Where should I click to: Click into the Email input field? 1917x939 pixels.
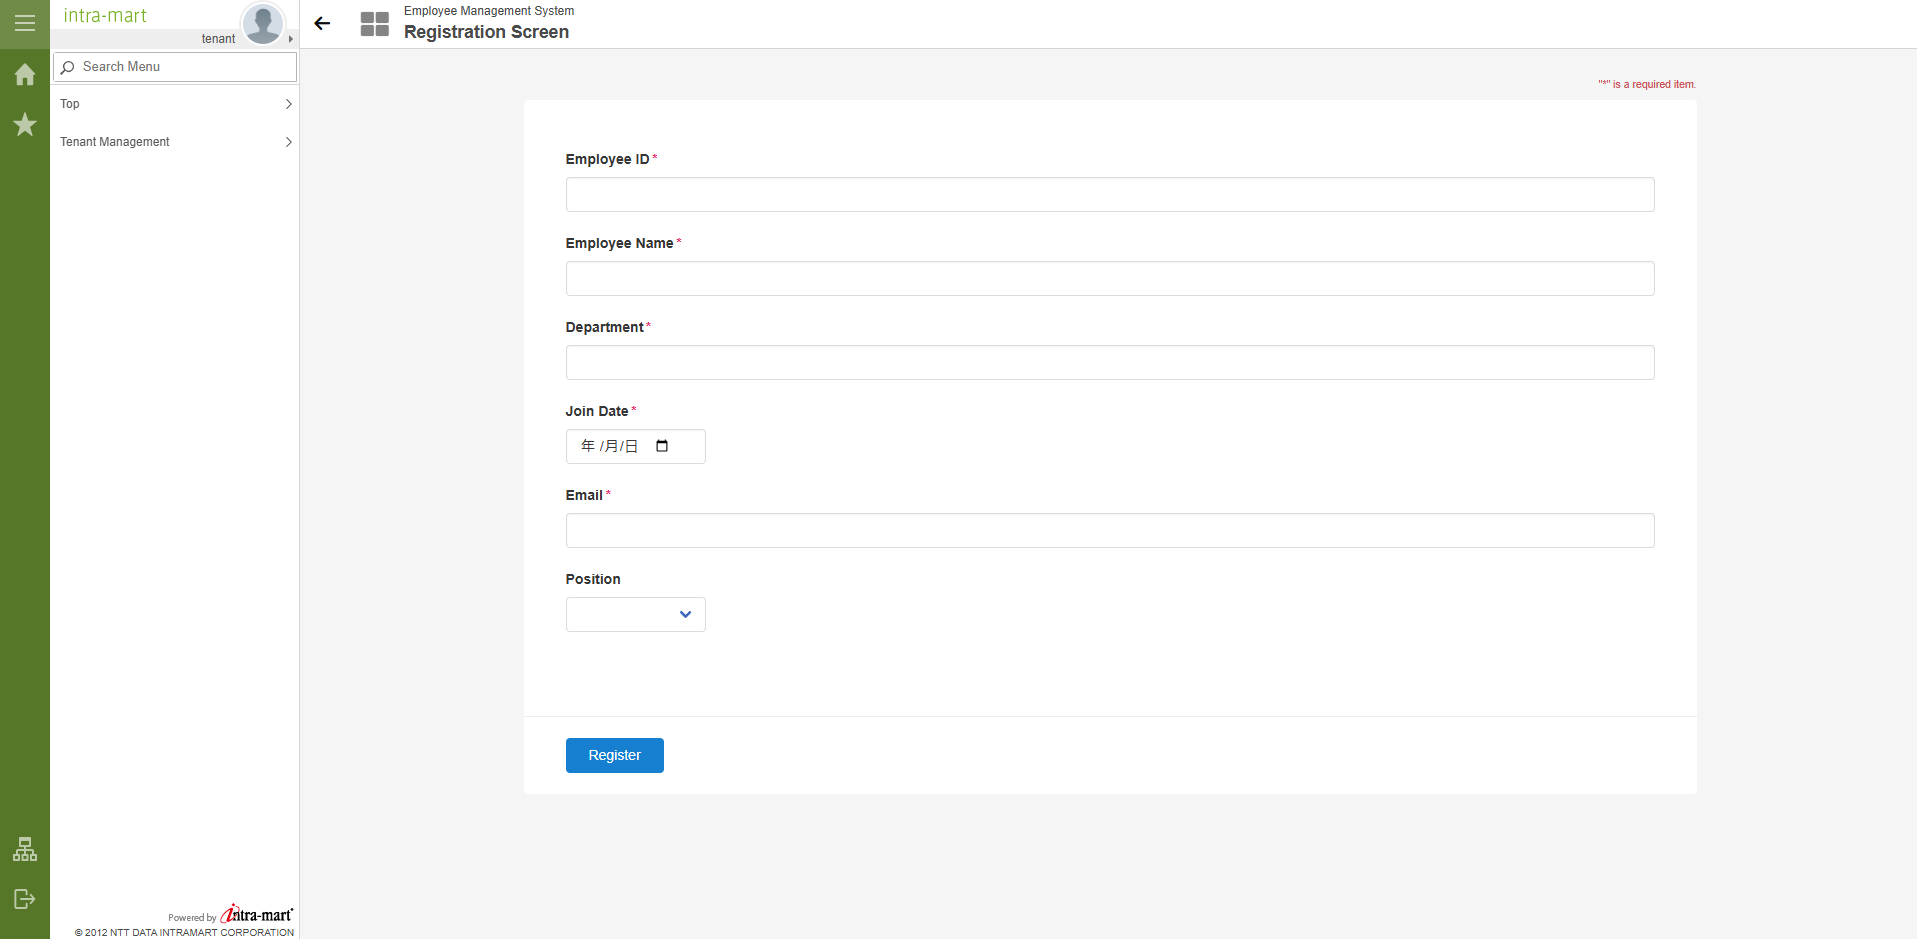point(1109,531)
